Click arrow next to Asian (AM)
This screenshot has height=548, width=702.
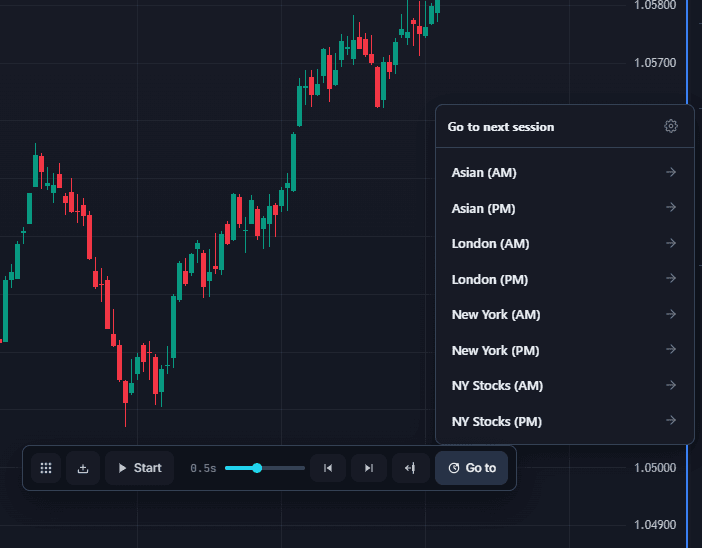point(671,172)
